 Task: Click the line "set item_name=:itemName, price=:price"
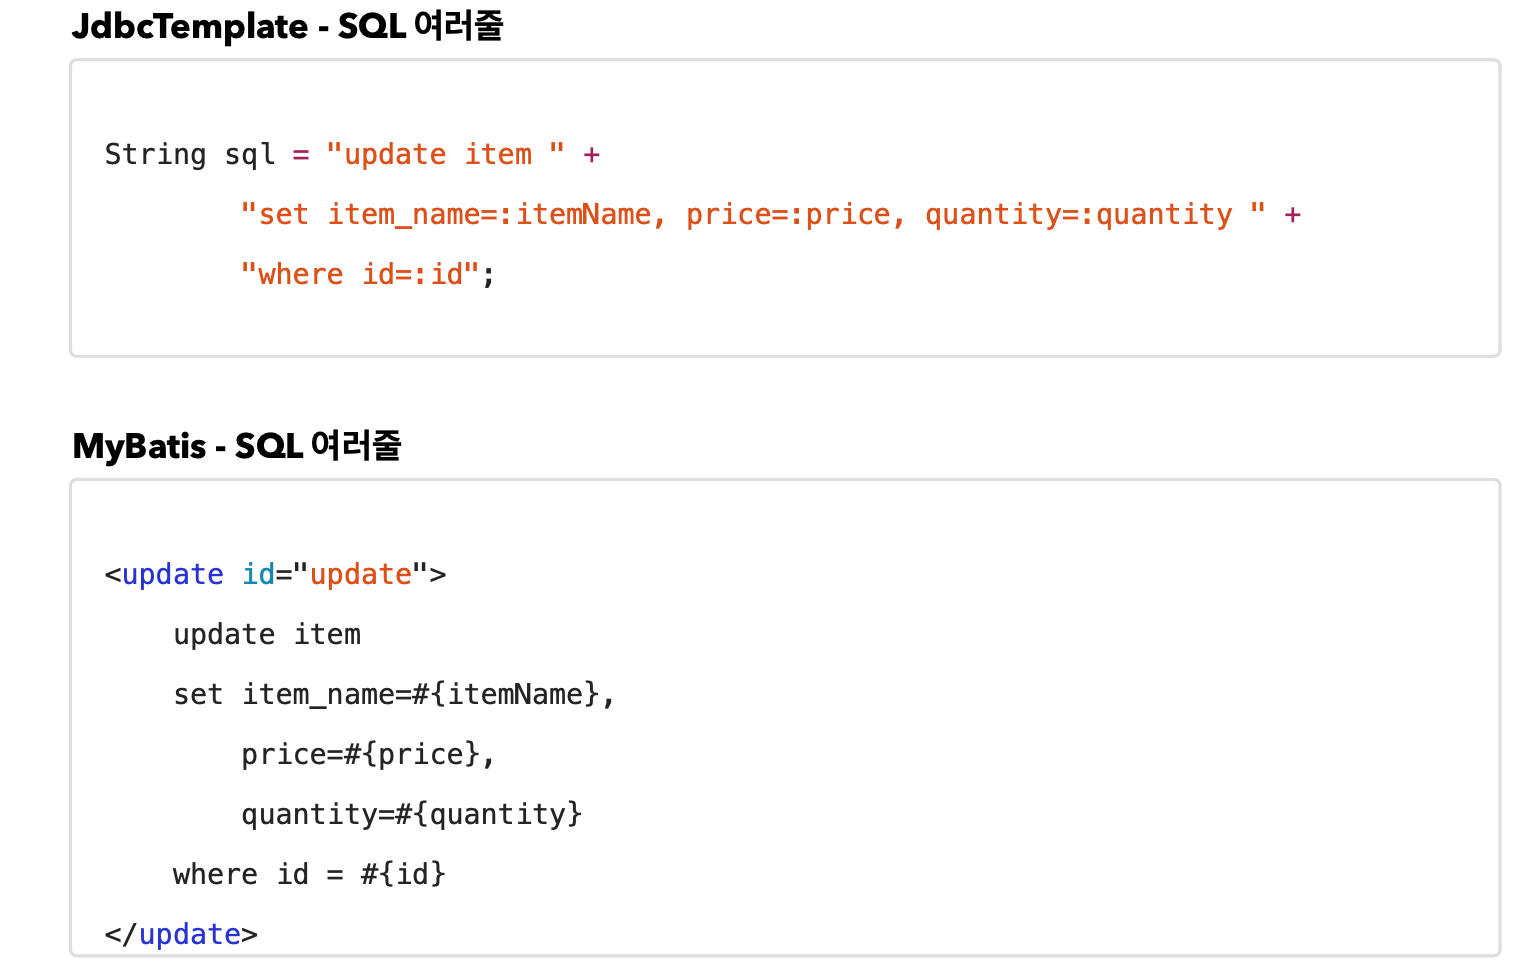pos(770,215)
